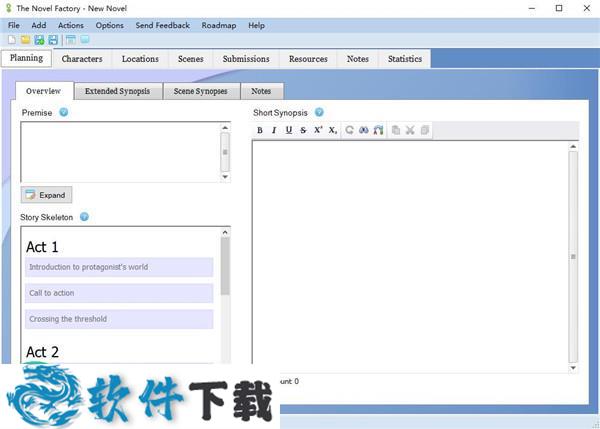Click Short Synopsis scrollbar down arrow
This screenshot has height=429, width=600.
(x=573, y=368)
